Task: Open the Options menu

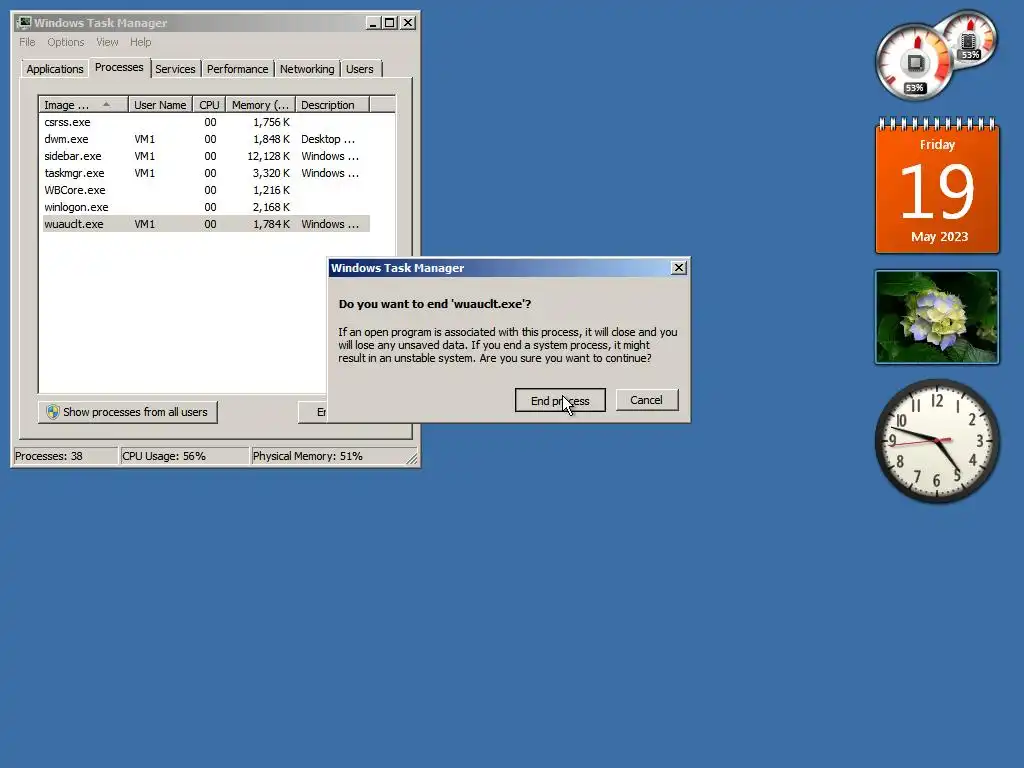Action: pyautogui.click(x=65, y=42)
